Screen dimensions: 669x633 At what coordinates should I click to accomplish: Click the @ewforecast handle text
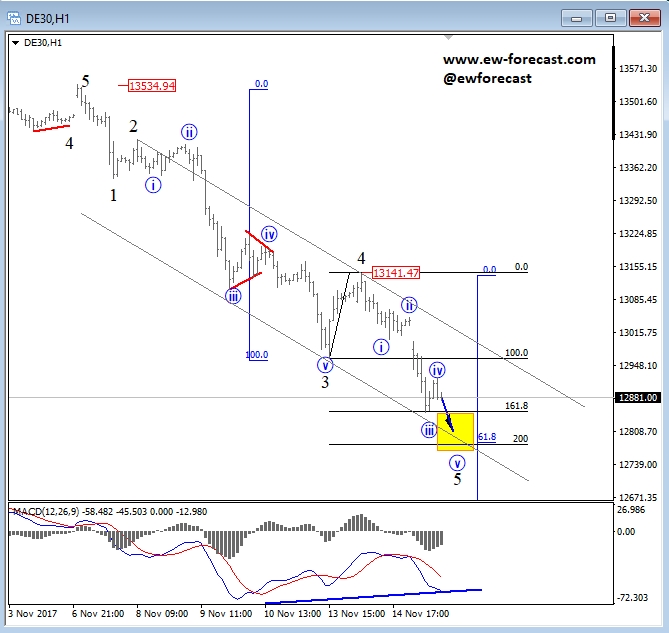pos(487,78)
